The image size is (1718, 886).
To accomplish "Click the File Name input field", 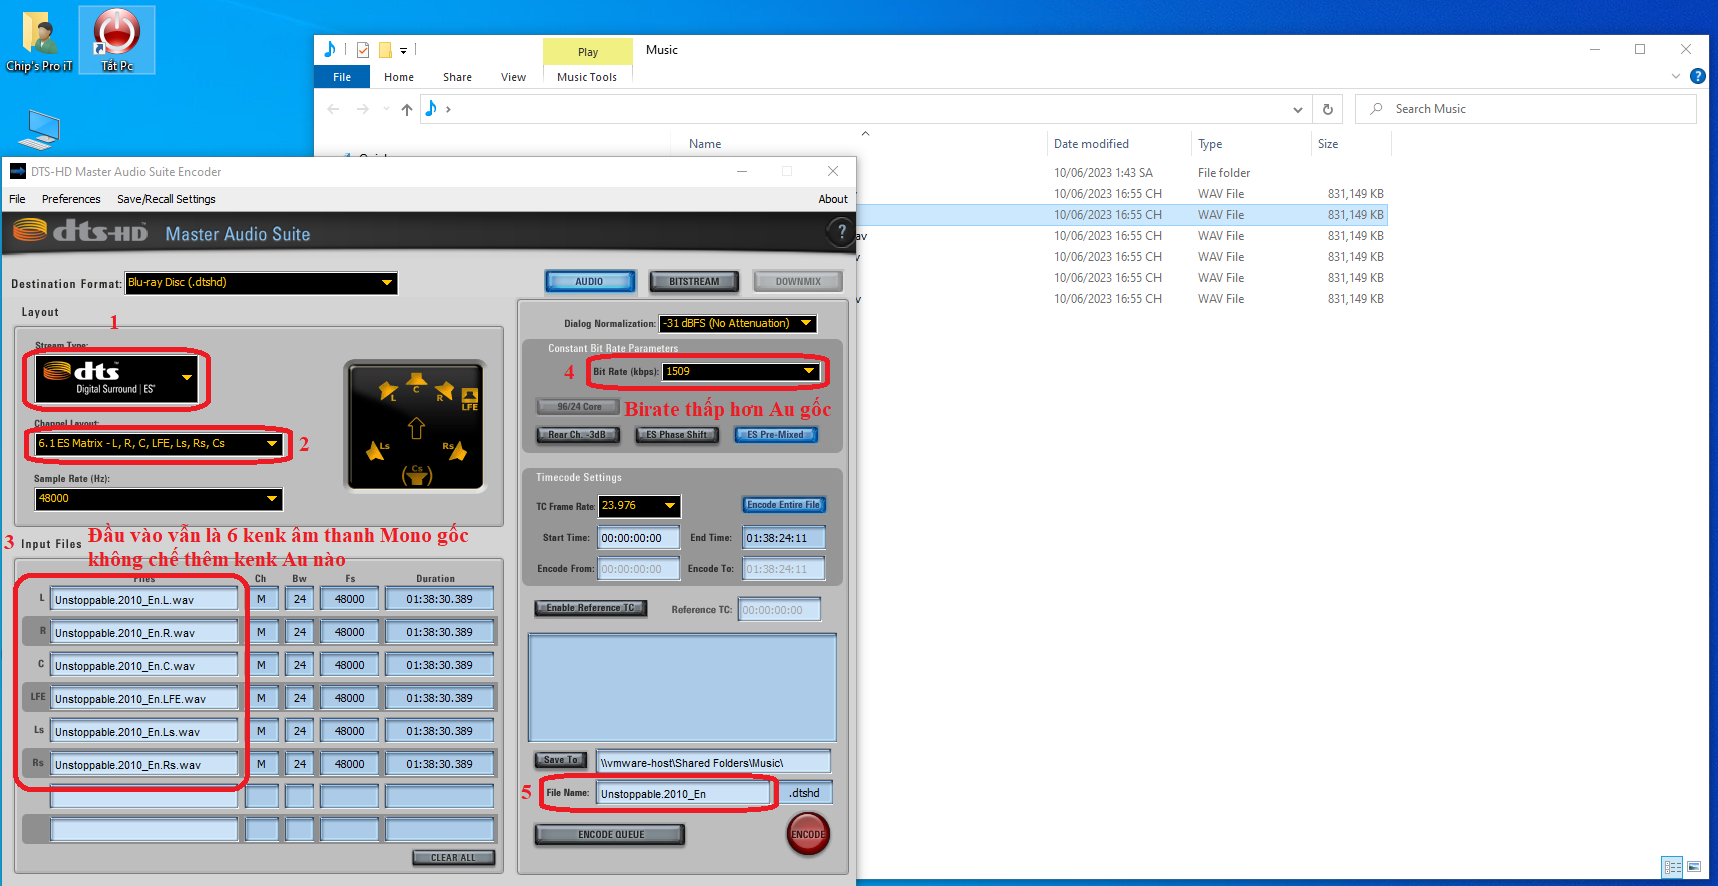I will (x=686, y=794).
